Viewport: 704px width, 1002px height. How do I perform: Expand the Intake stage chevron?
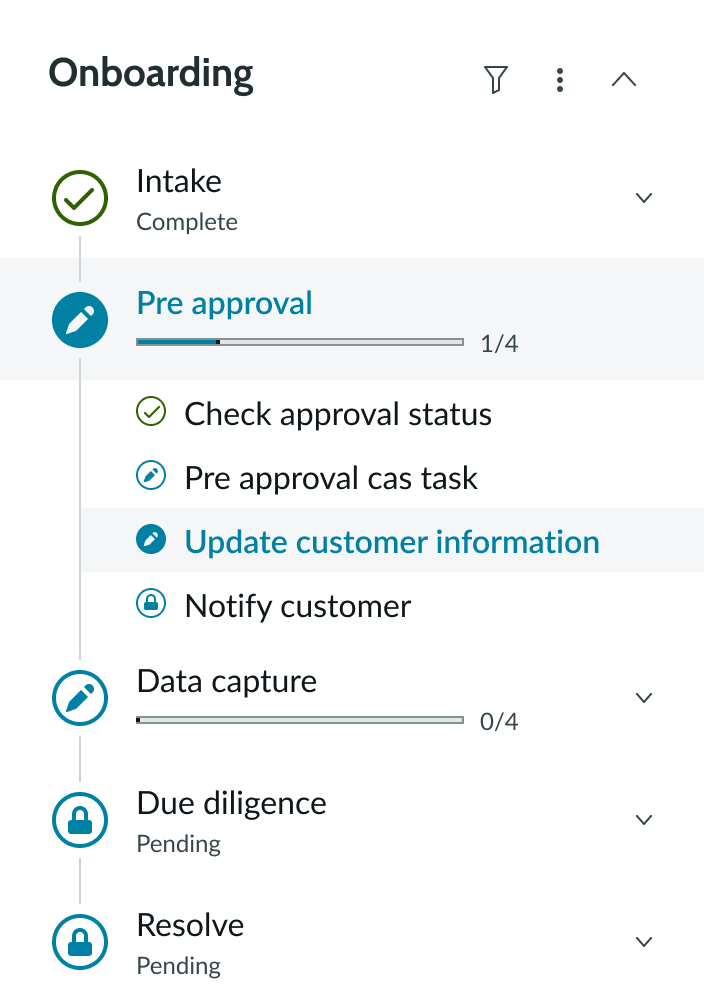click(644, 198)
